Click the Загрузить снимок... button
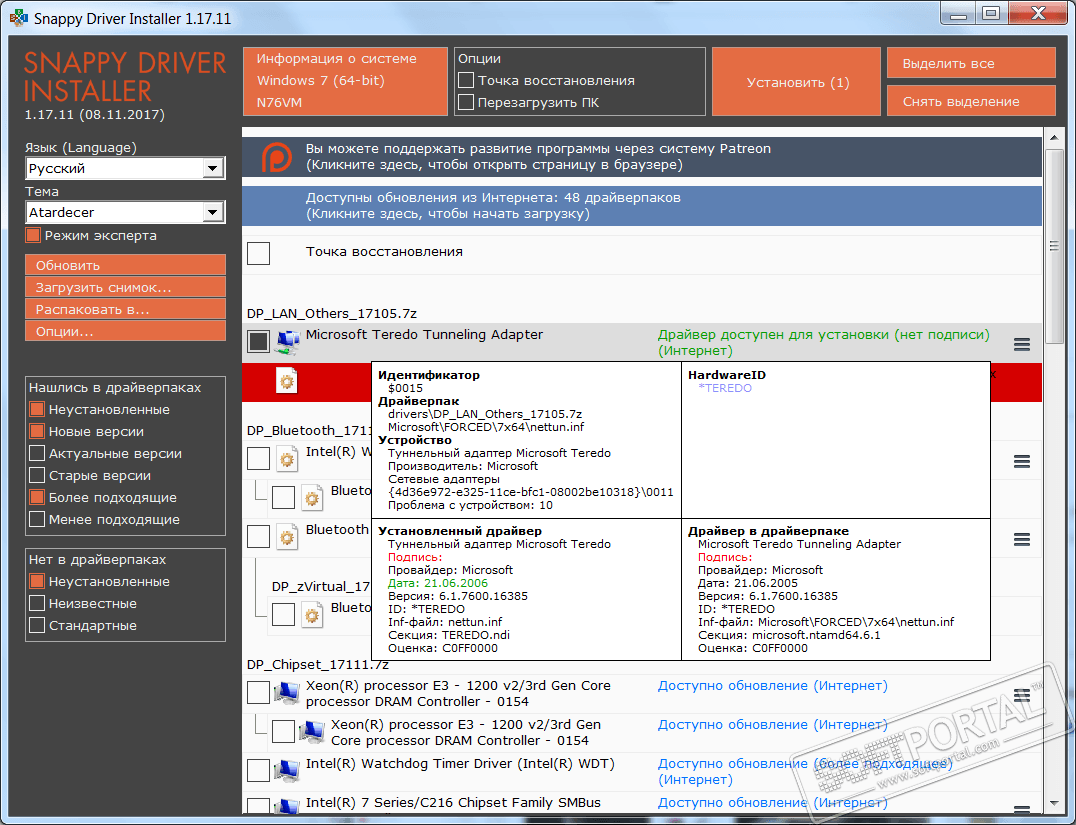 point(126,287)
